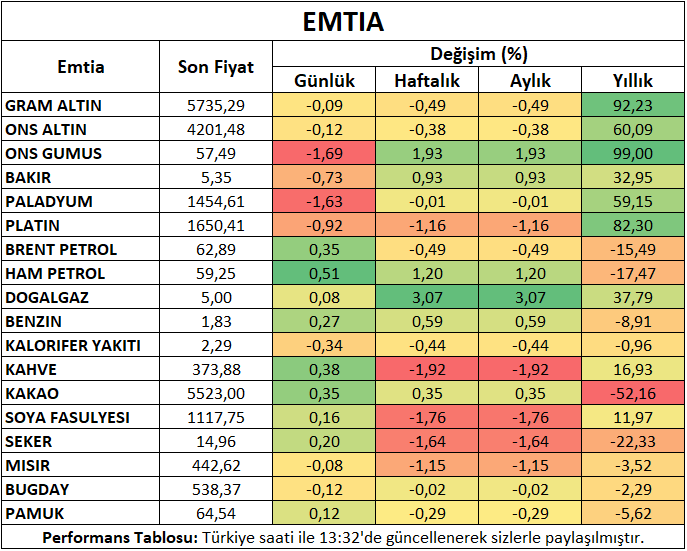Select the ONS GUMUS row label
The height and width of the screenshot is (551, 687).
point(54,153)
